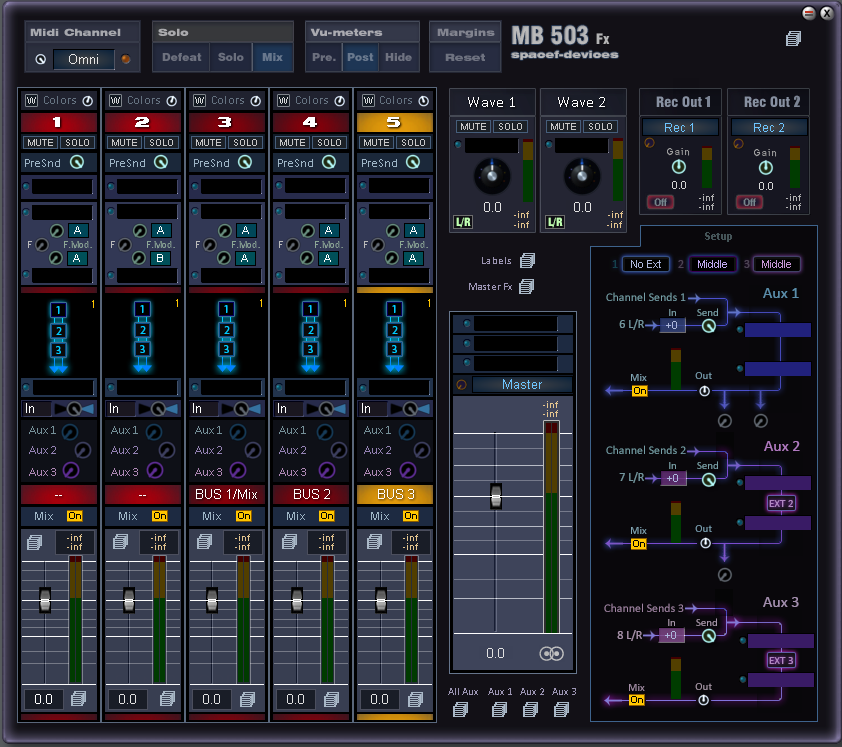Click the Aux 1 knob on channel 5
This screenshot has height=747, width=842.
pyautogui.click(x=407, y=431)
